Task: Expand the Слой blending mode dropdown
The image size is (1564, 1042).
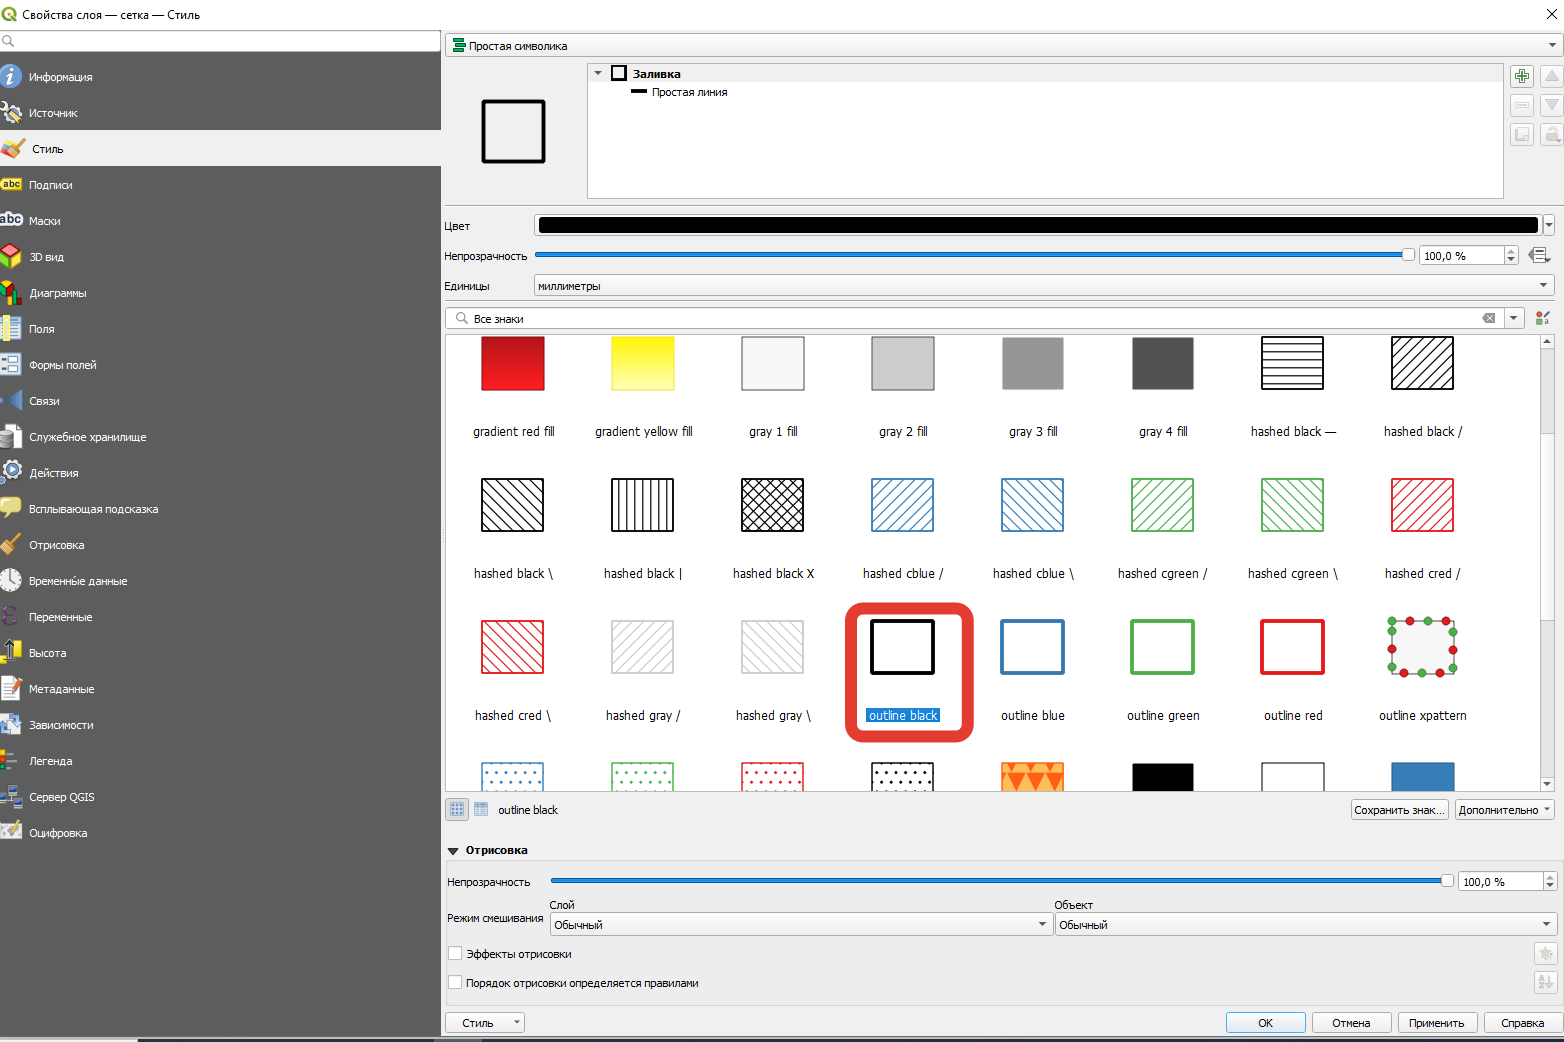Action: pyautogui.click(x=800, y=925)
